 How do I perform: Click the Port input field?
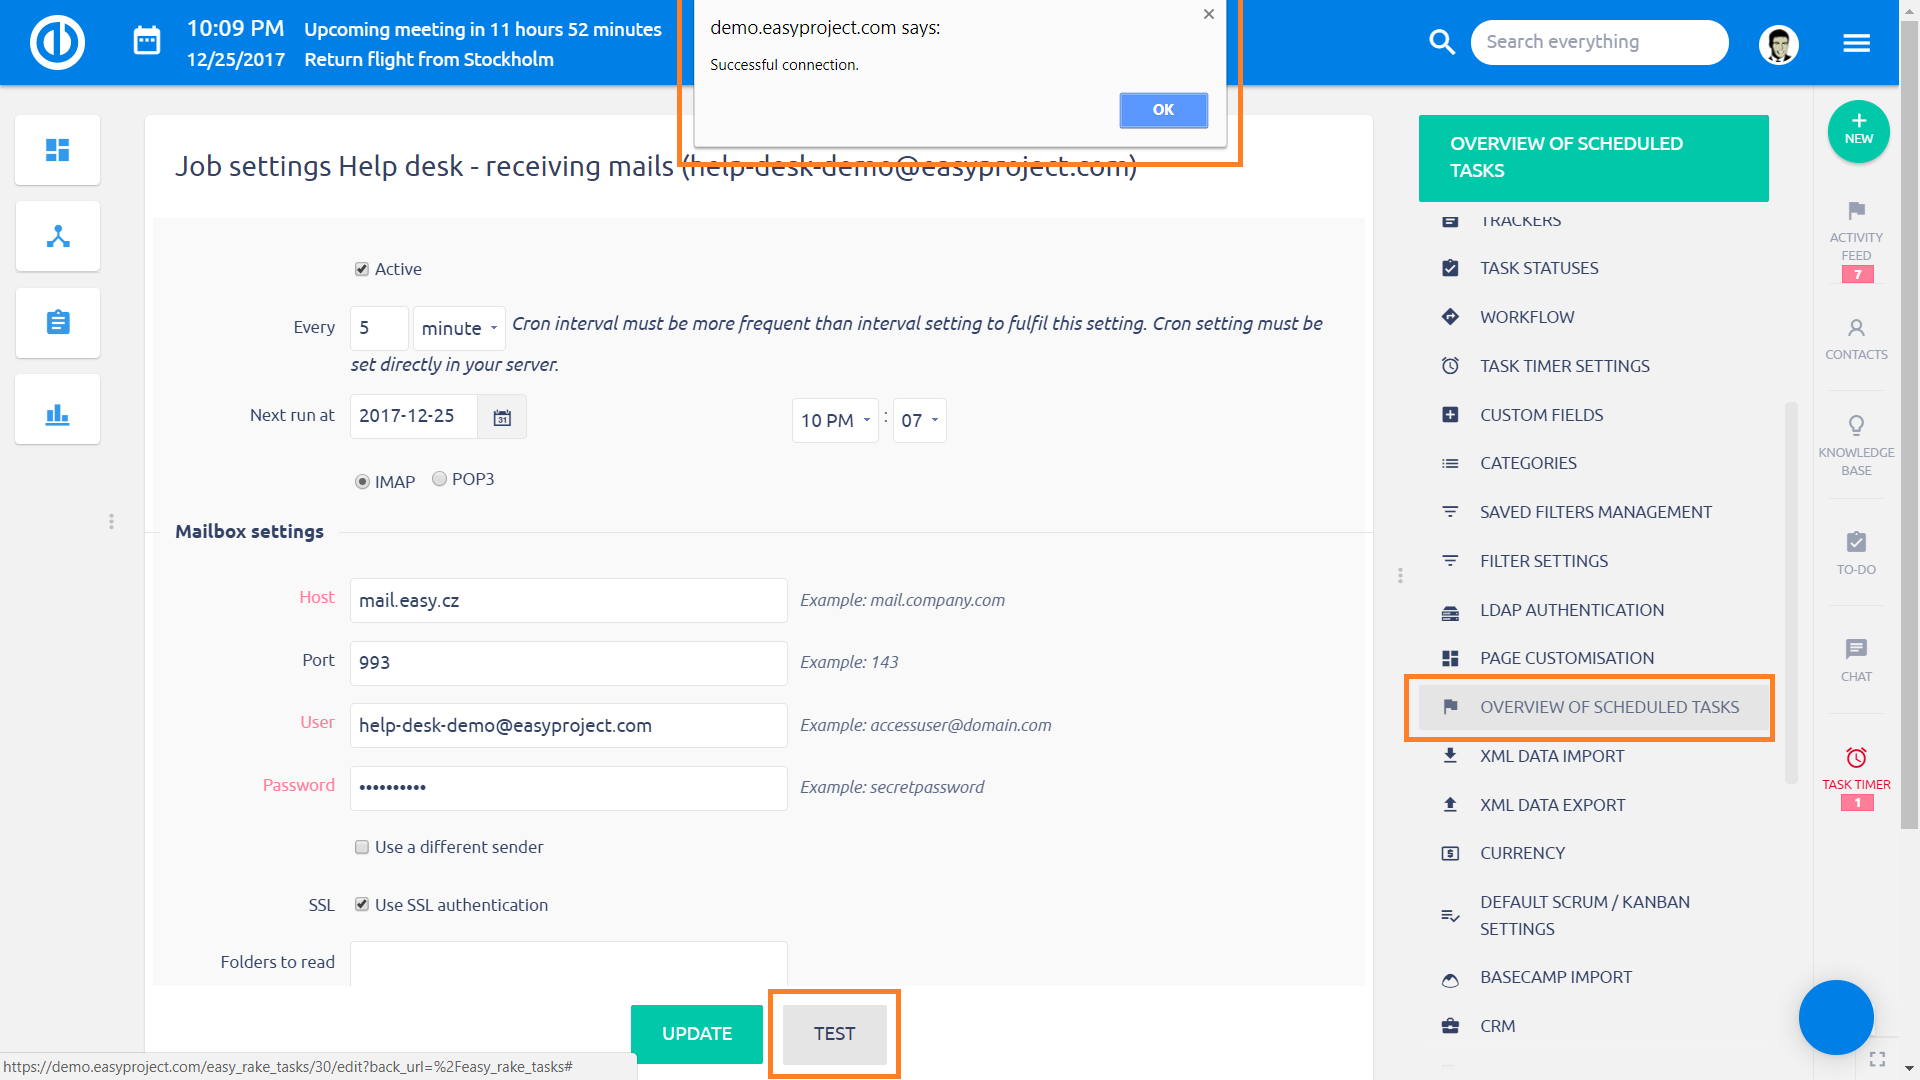coord(568,663)
